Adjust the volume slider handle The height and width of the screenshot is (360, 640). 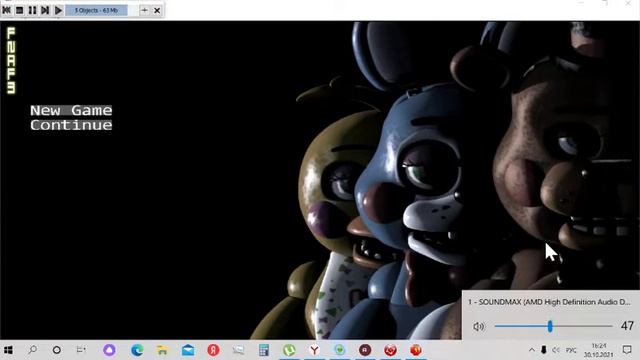pos(550,326)
